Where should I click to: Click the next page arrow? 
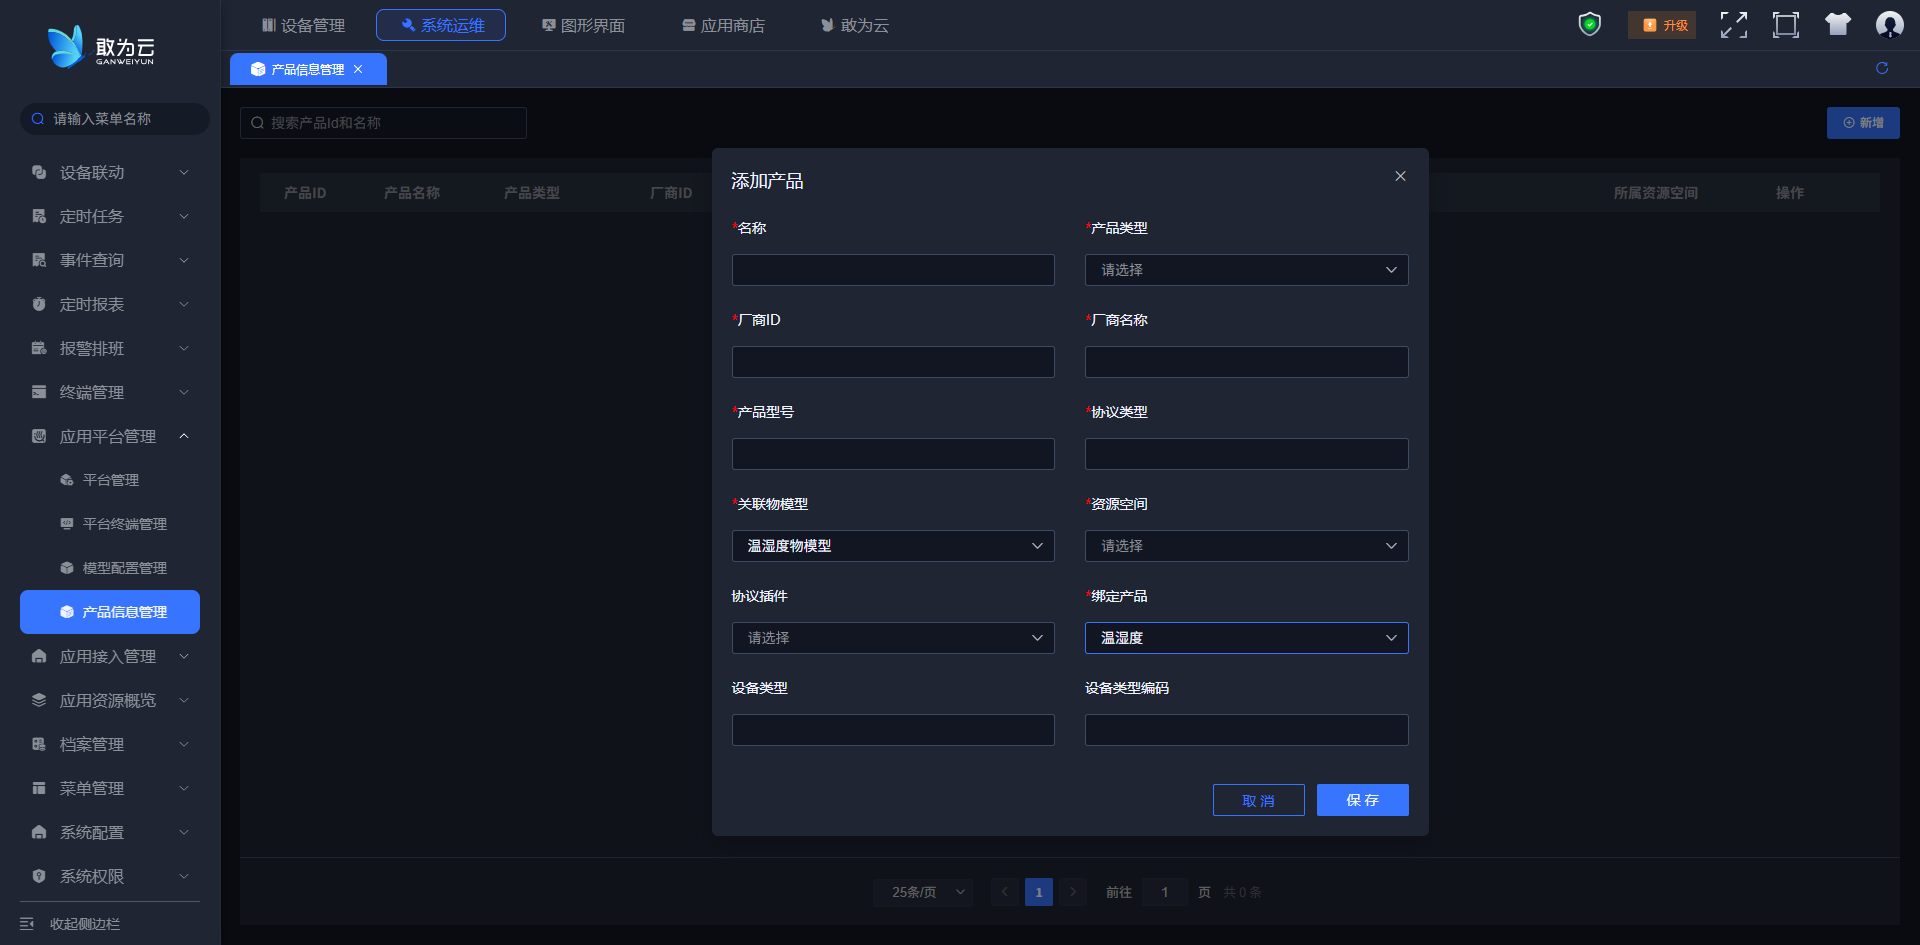coord(1073,892)
